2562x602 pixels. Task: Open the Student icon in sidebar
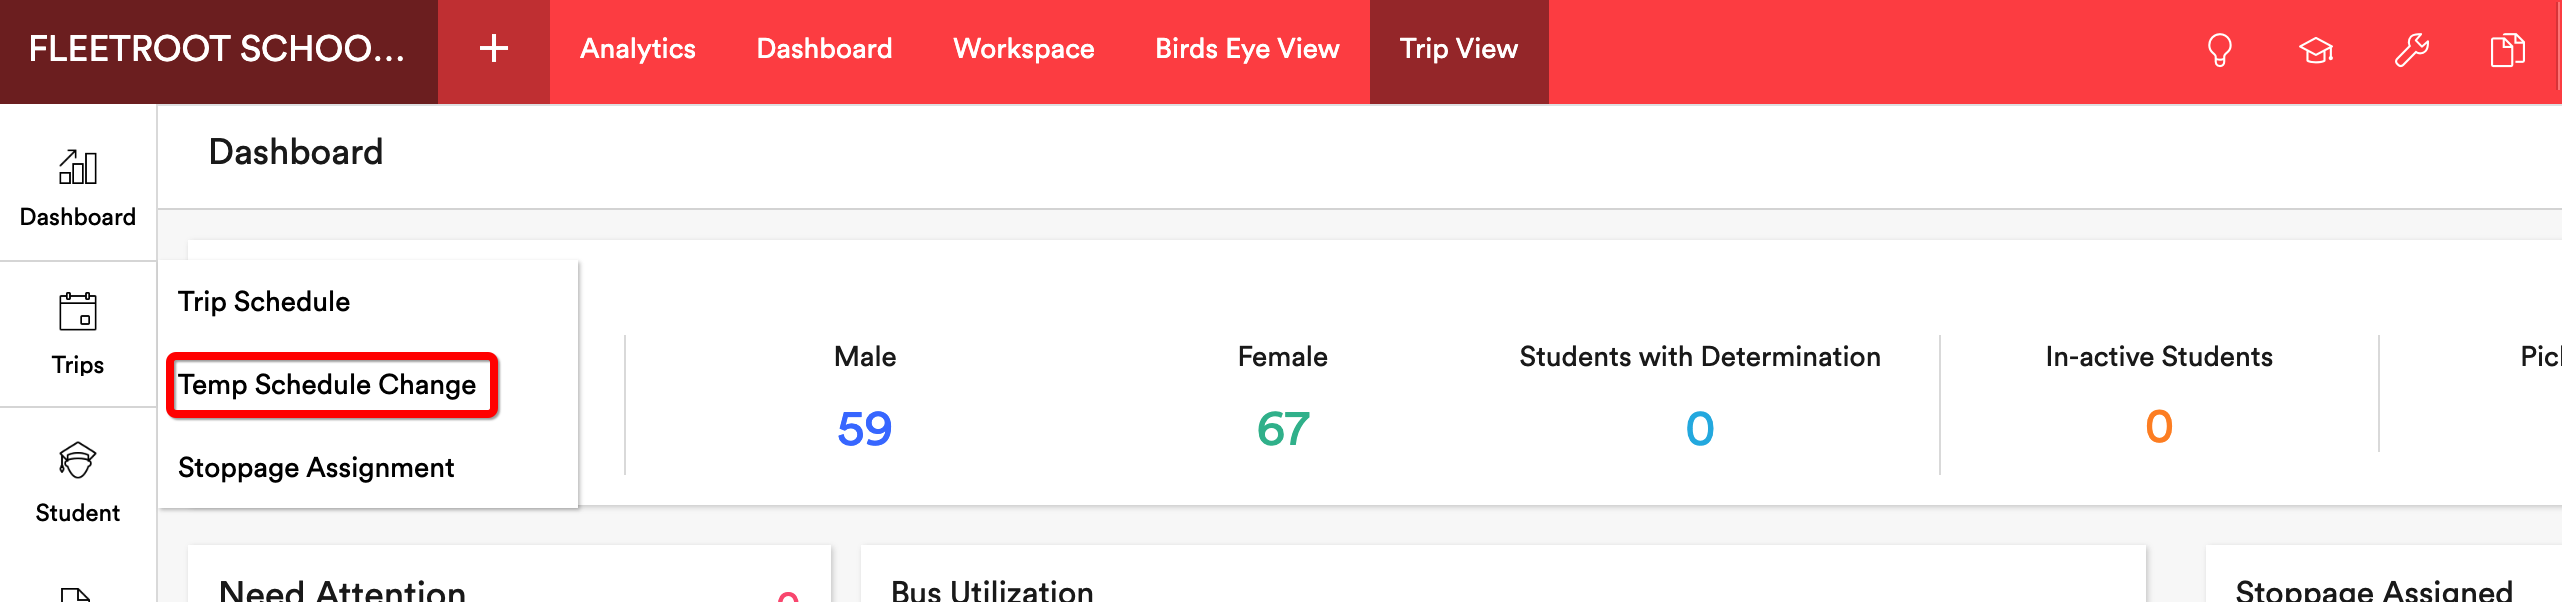point(78,460)
